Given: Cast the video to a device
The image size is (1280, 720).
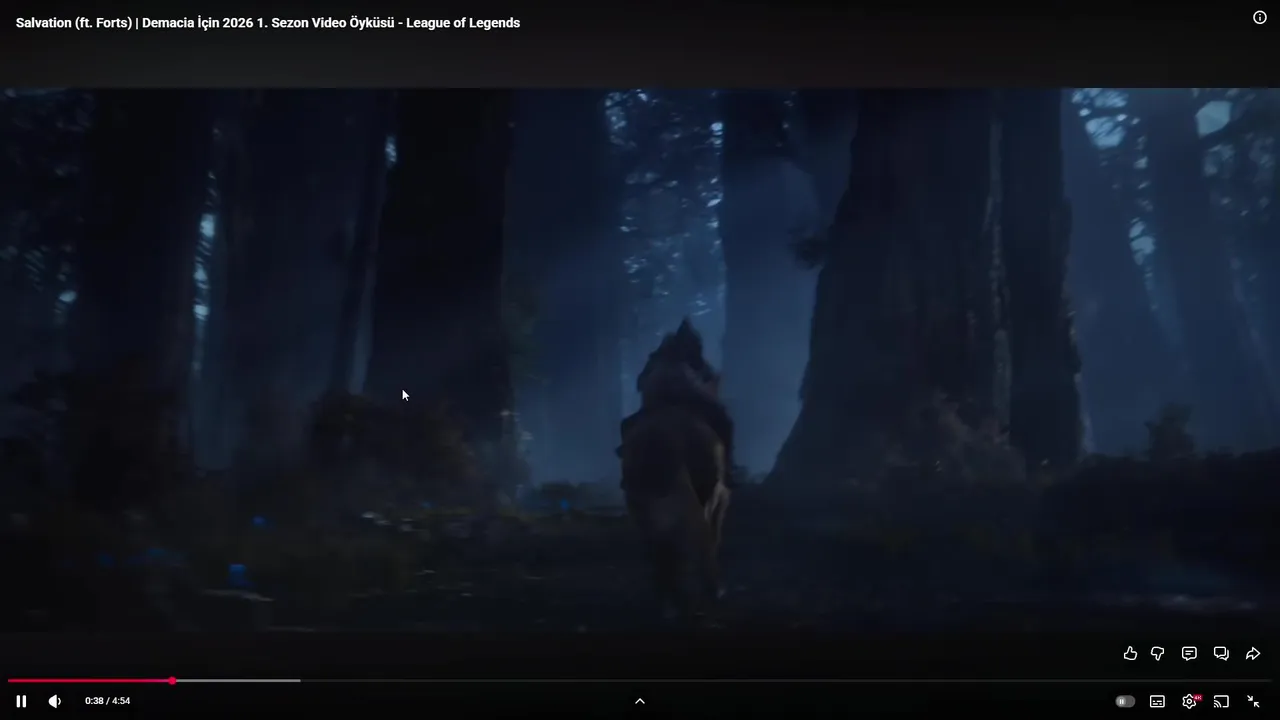Looking at the screenshot, I should pyautogui.click(x=1221, y=701).
